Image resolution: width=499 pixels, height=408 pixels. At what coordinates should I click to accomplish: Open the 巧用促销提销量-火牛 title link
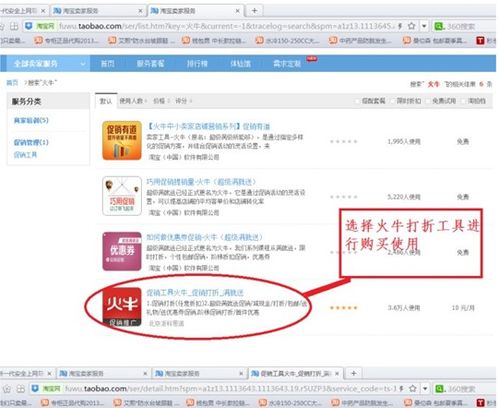[201, 182]
